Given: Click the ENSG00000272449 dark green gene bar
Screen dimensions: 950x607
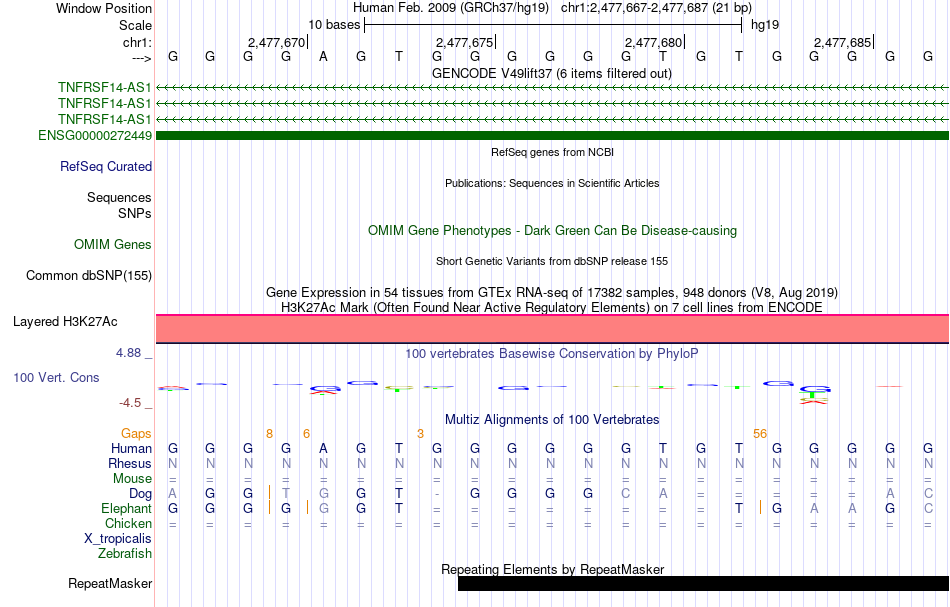Looking at the screenshot, I should pyautogui.click(x=553, y=136).
